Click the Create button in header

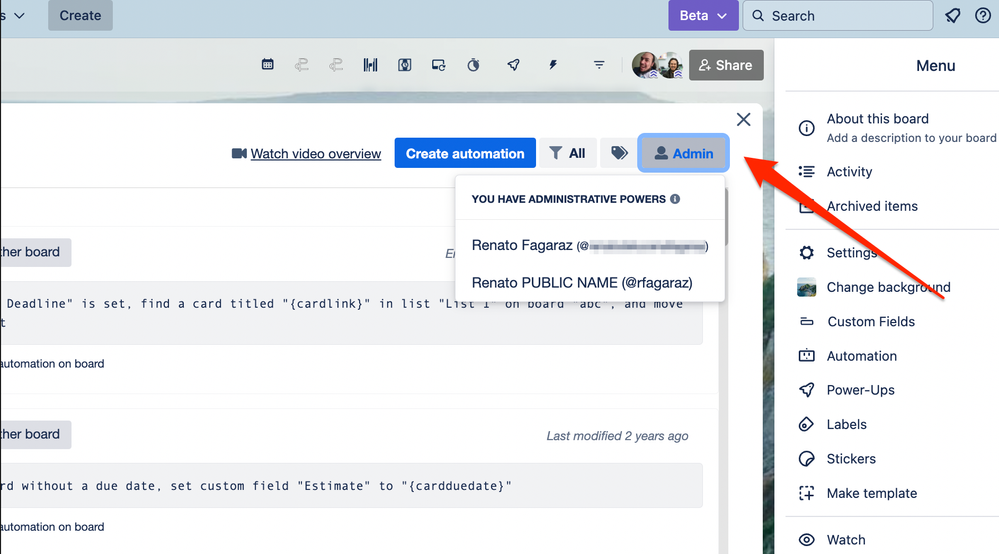coord(80,15)
